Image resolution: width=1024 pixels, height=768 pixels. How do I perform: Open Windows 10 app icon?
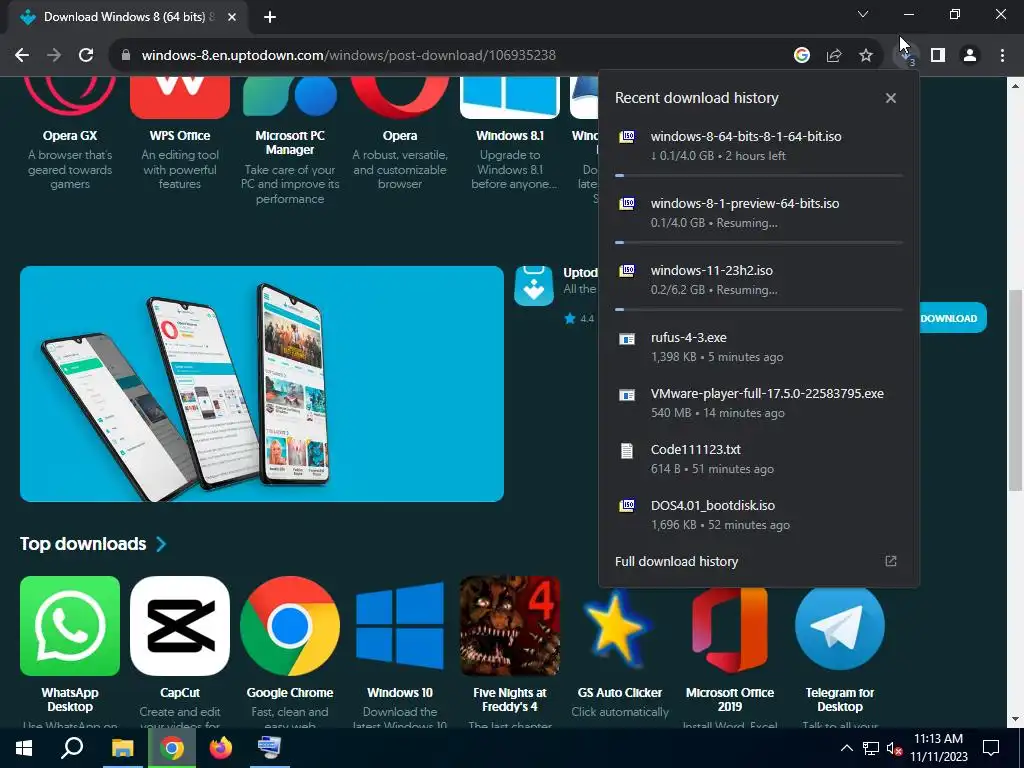(x=400, y=626)
